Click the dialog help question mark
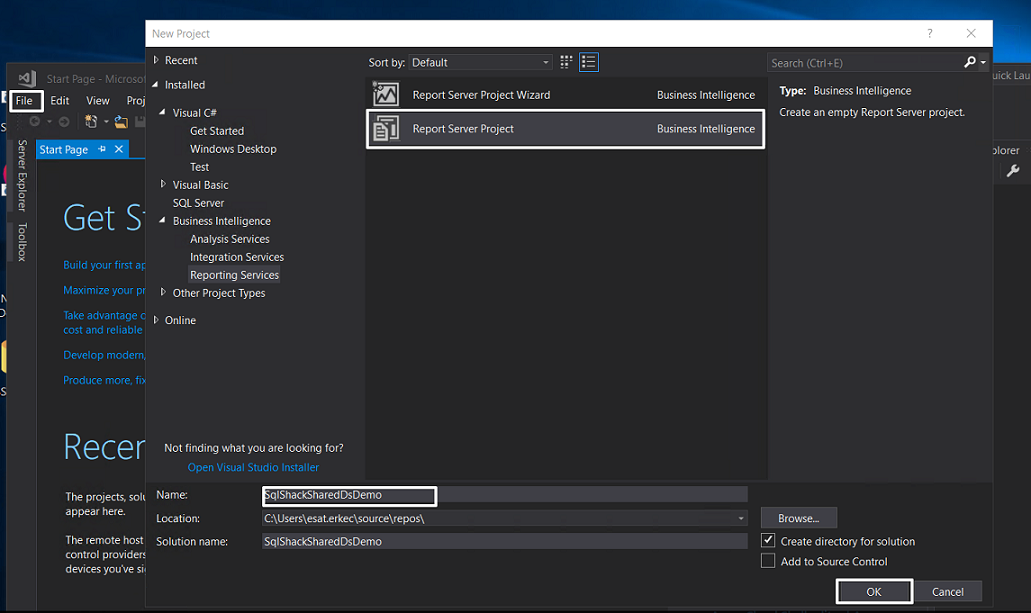1031x613 pixels. (x=930, y=34)
